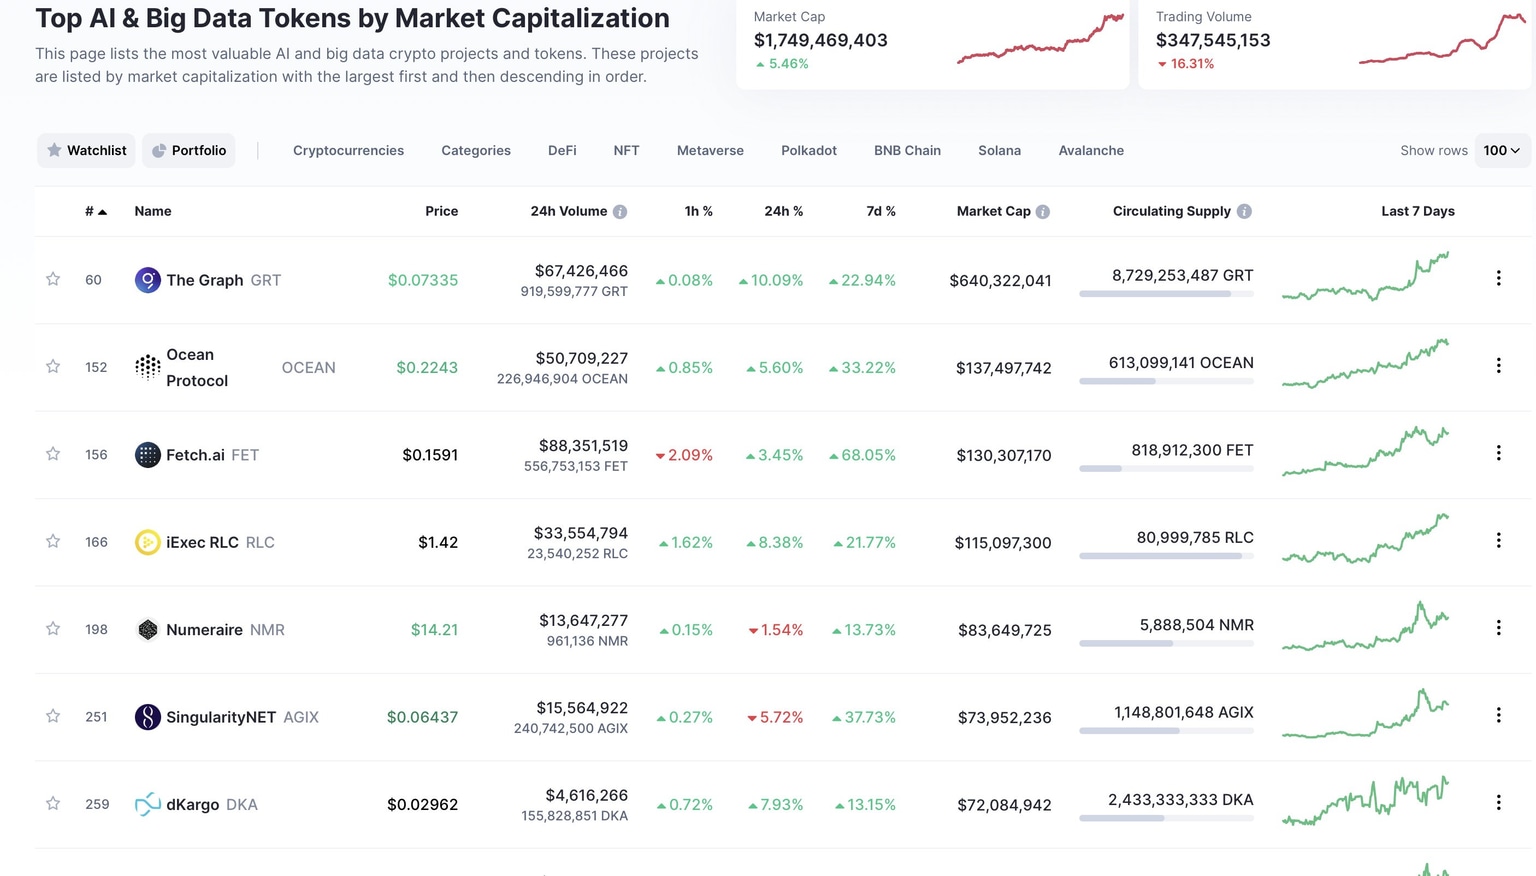Switch to the DeFi category tab

(x=561, y=150)
